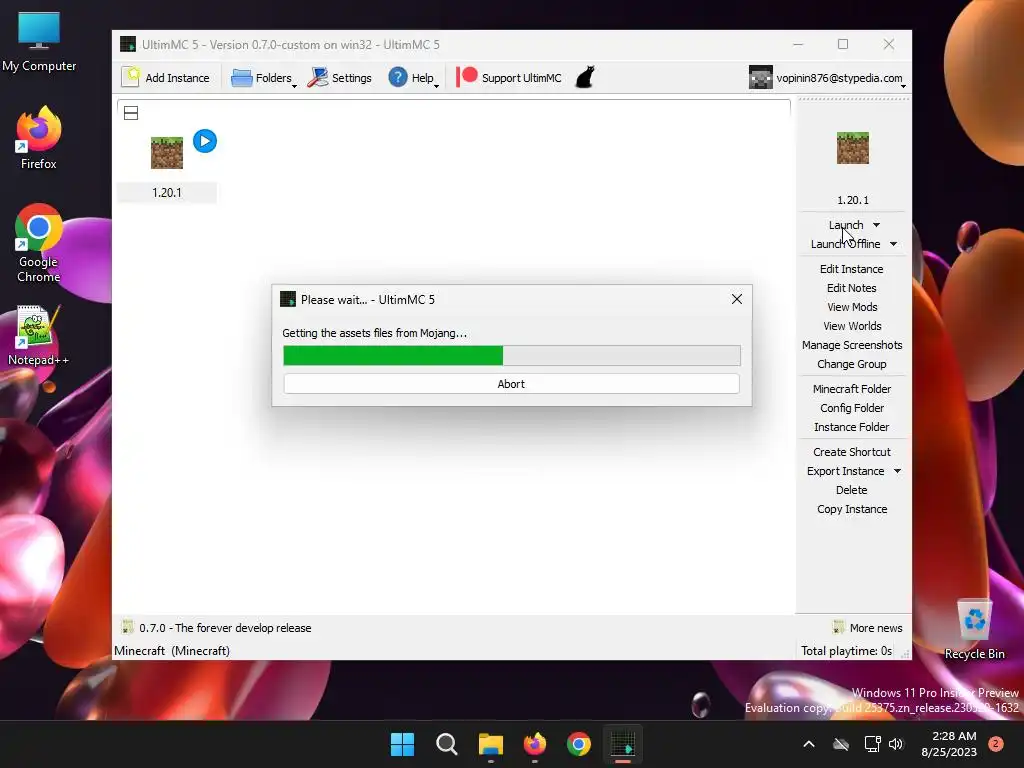Click the network tray icon
Screen dimensions: 1024x768
(872, 744)
